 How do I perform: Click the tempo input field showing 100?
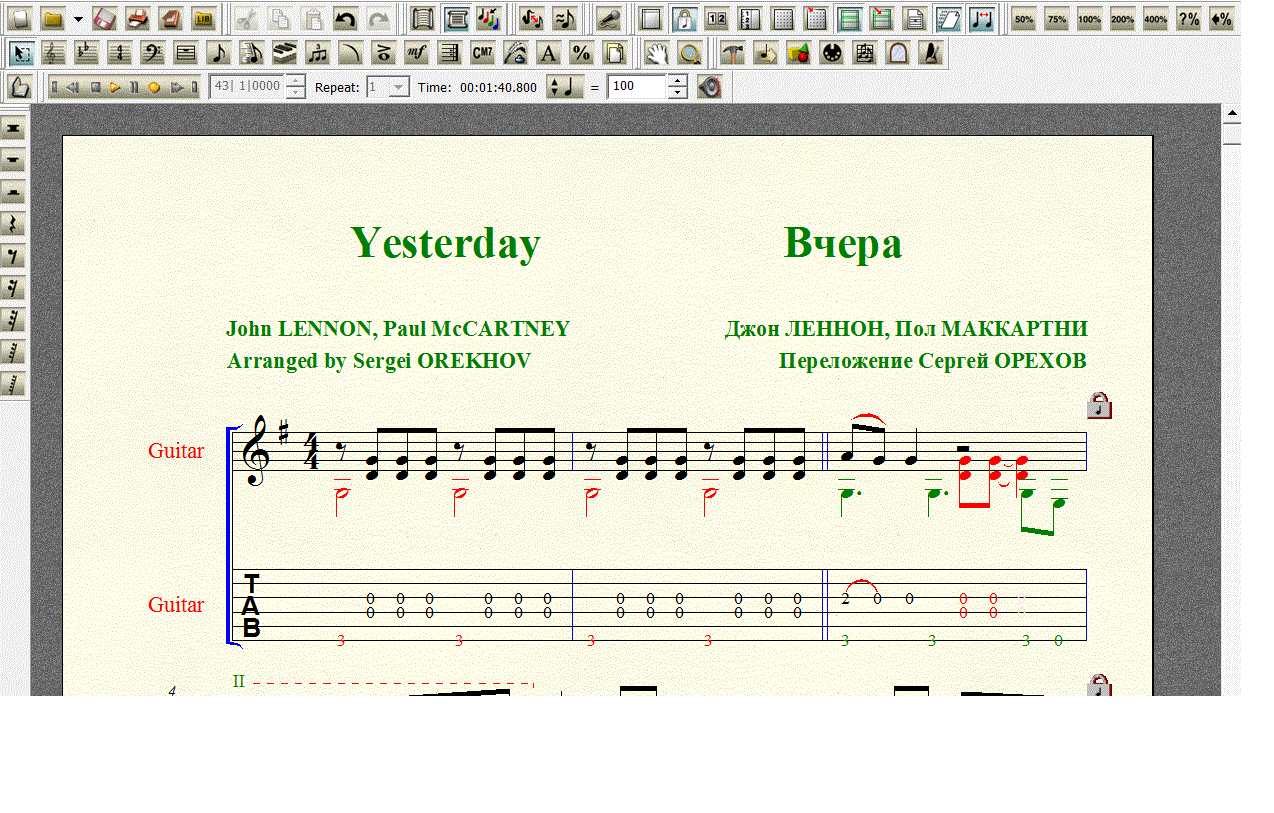[636, 87]
